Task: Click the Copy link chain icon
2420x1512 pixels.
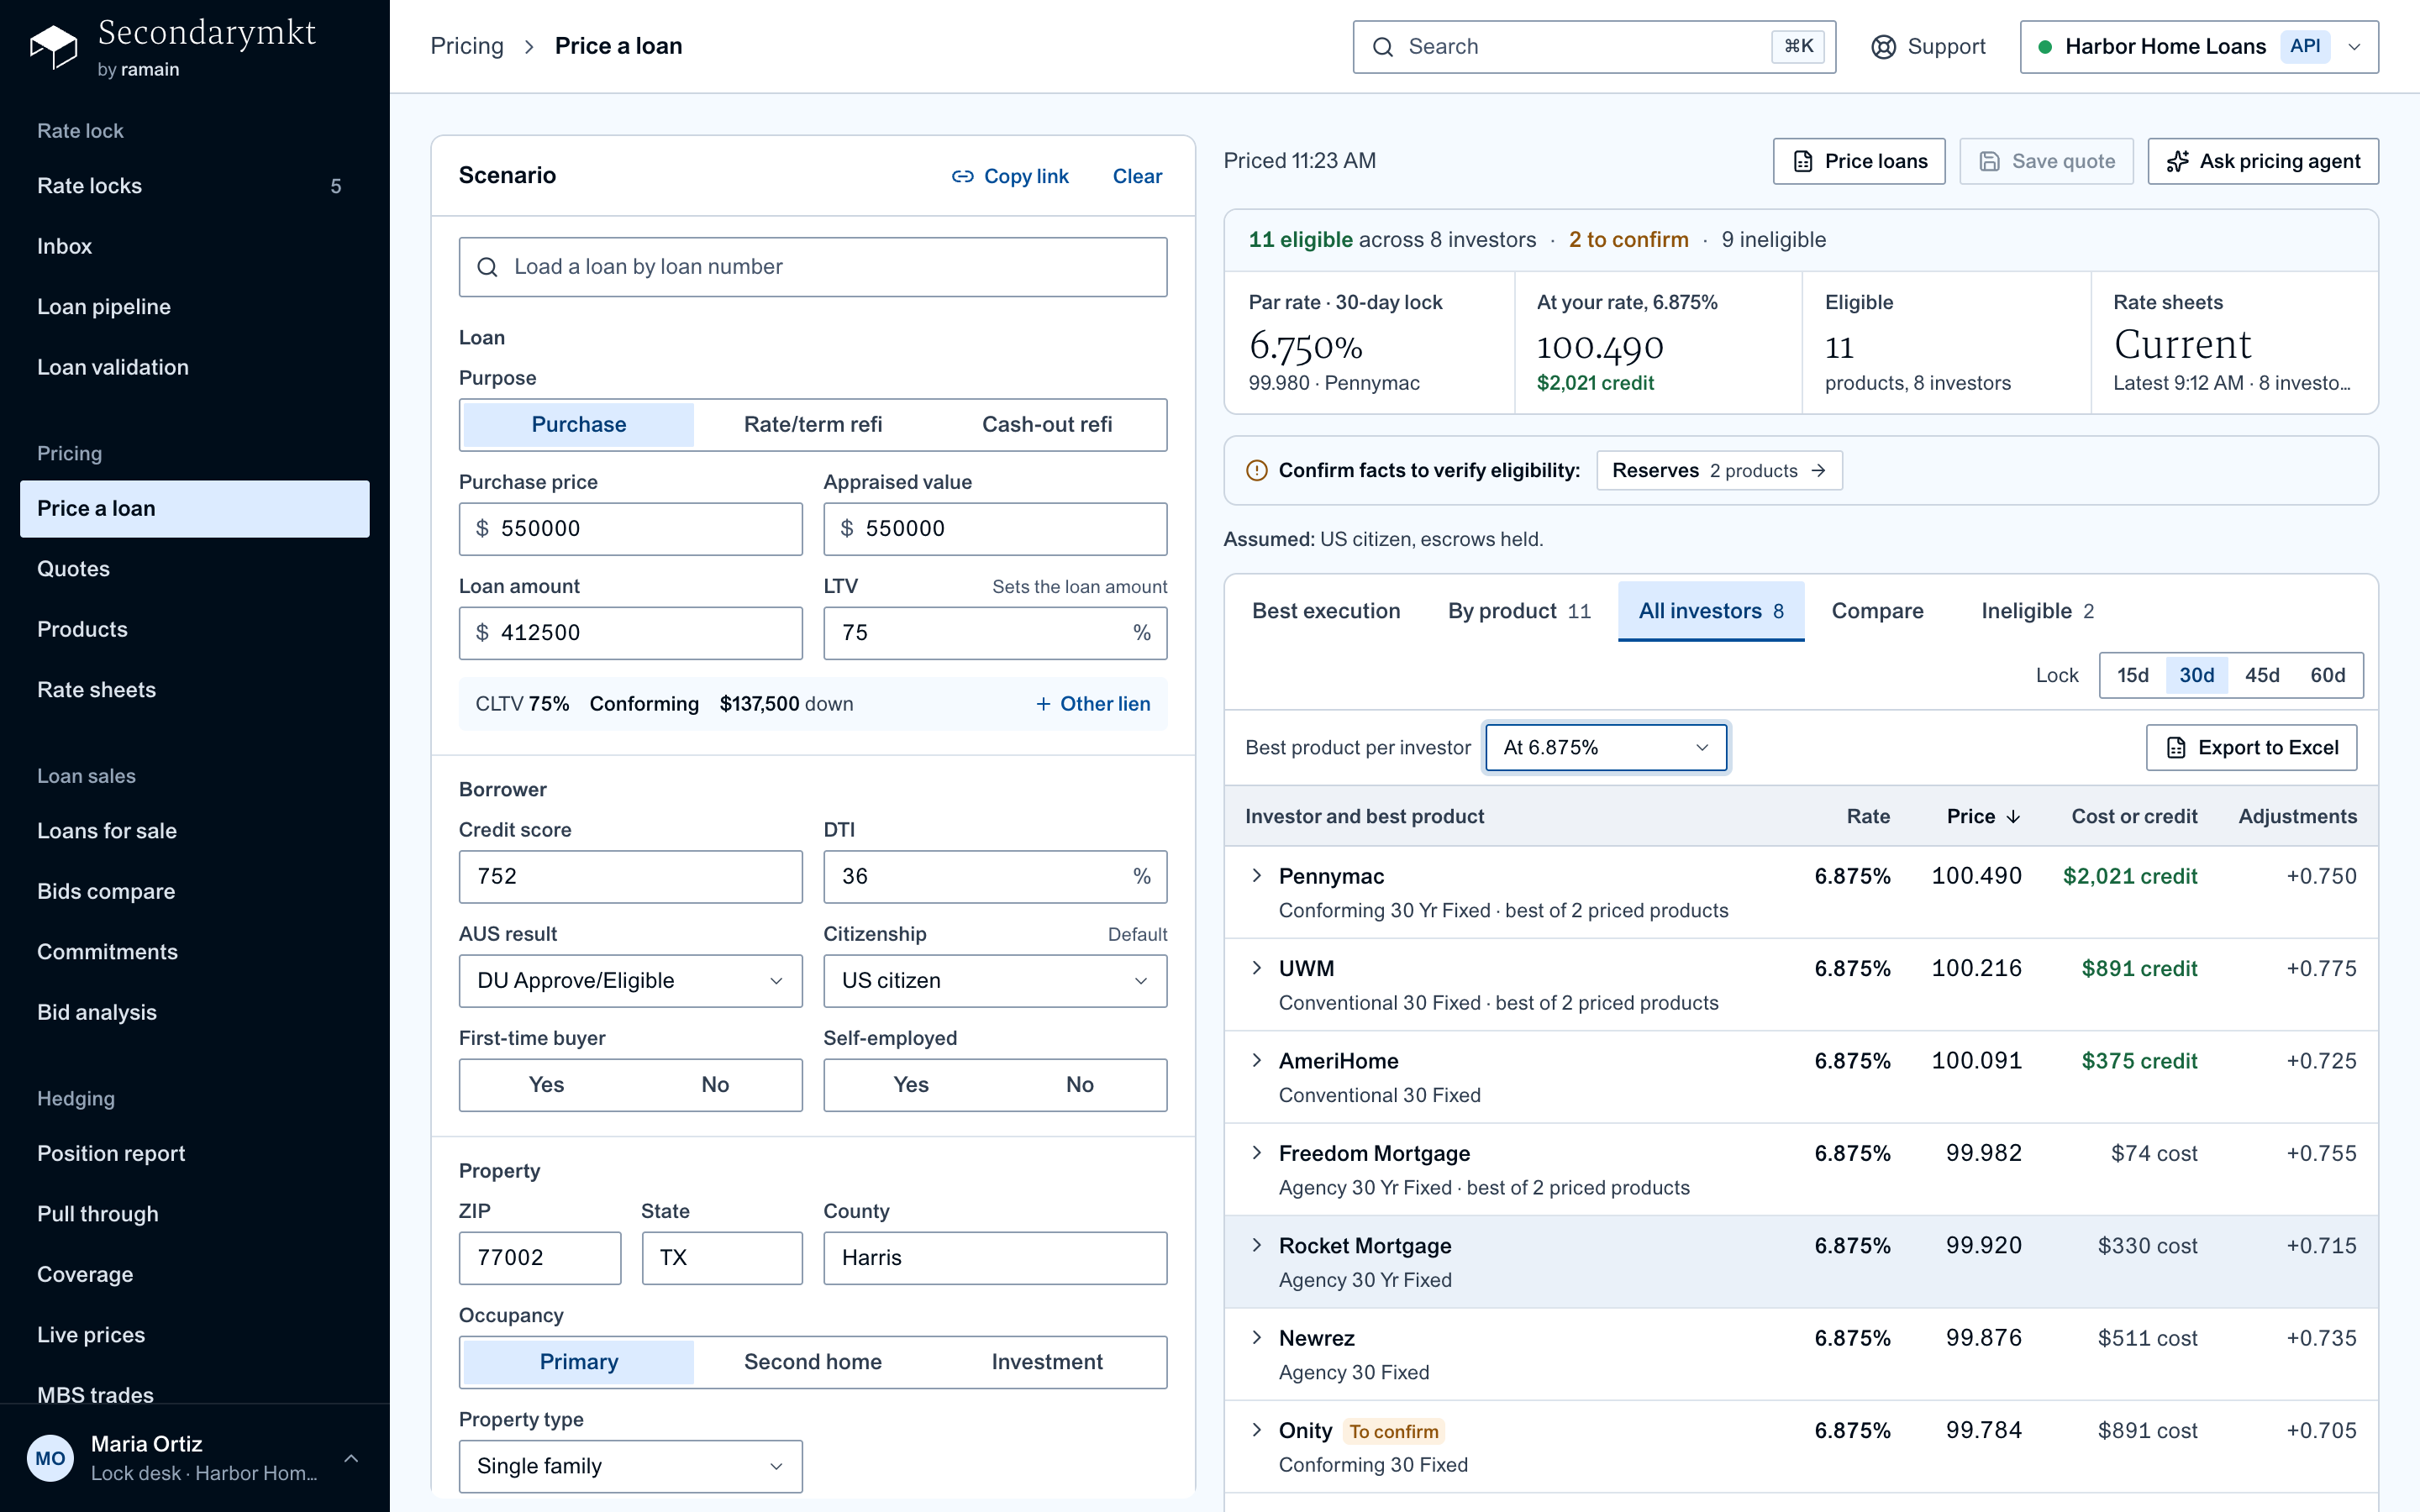Action: (x=962, y=176)
